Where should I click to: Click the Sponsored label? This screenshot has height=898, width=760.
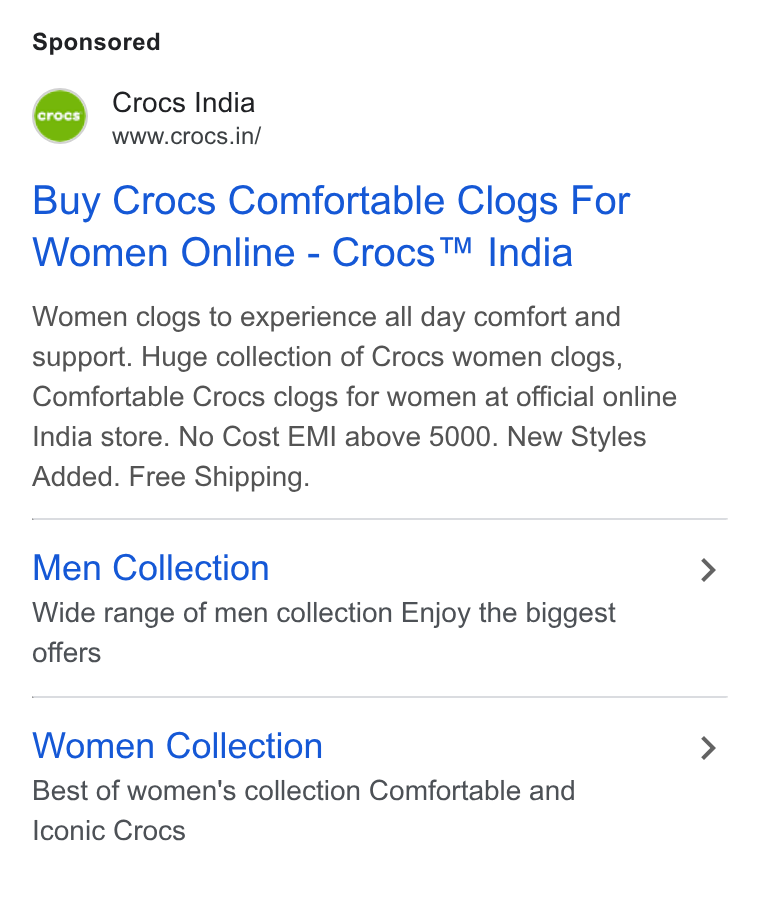(96, 42)
